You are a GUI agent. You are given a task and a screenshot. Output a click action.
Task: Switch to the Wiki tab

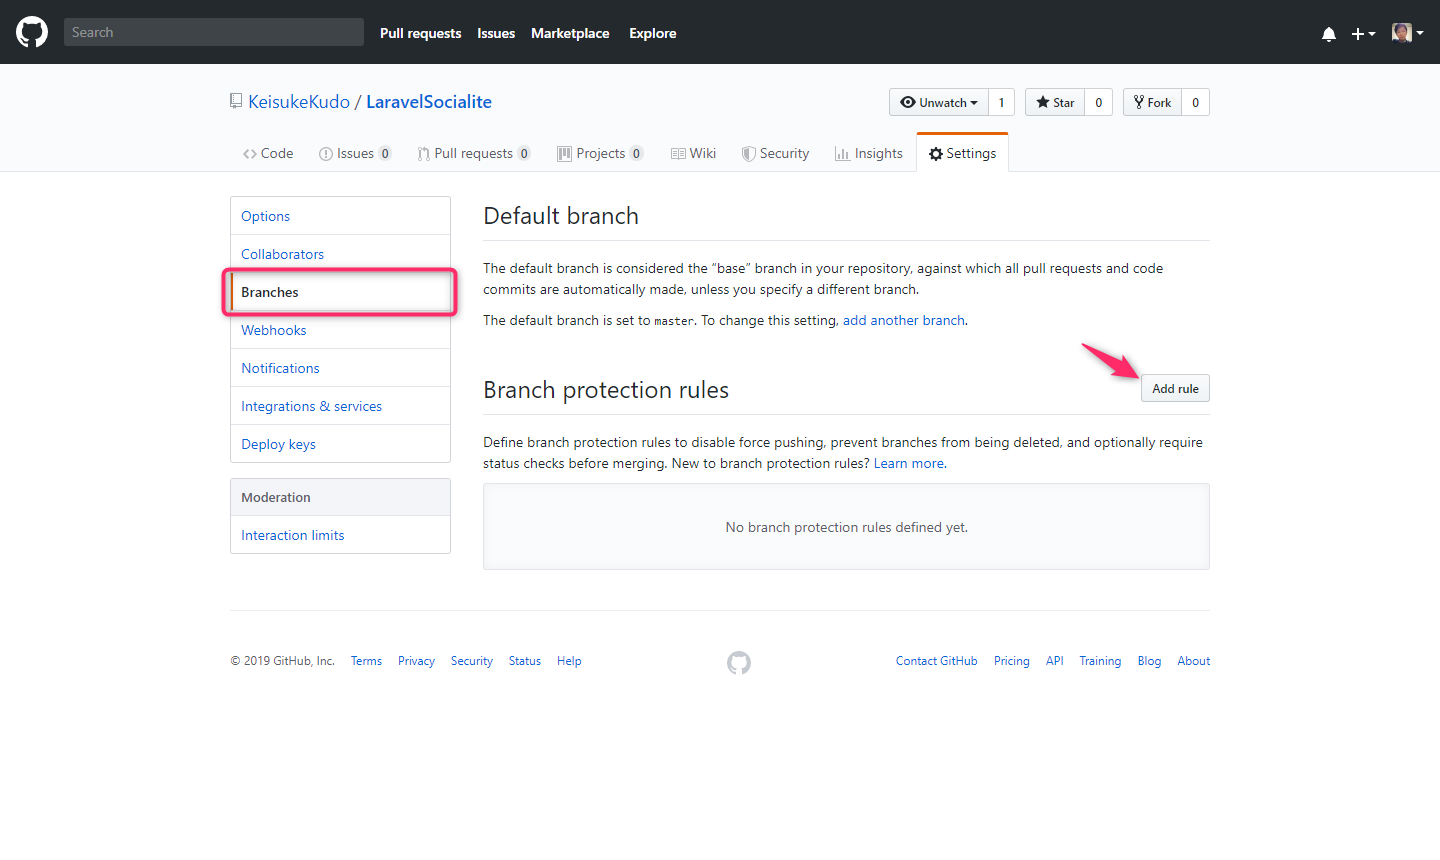tap(693, 153)
